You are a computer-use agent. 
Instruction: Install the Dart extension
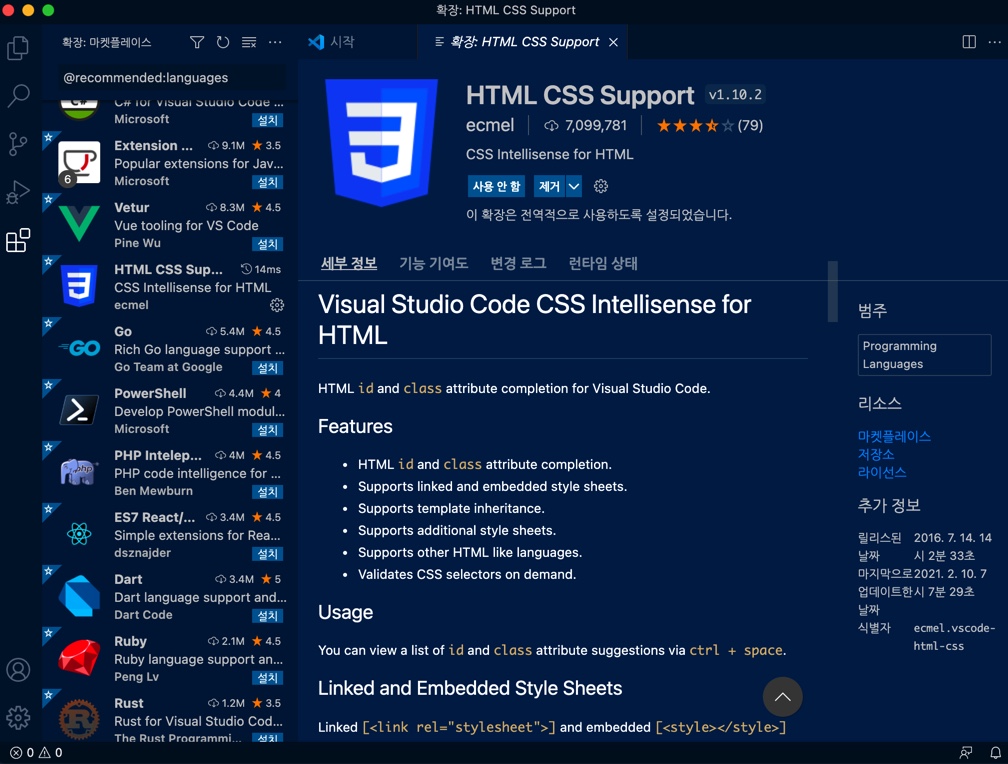click(x=267, y=616)
